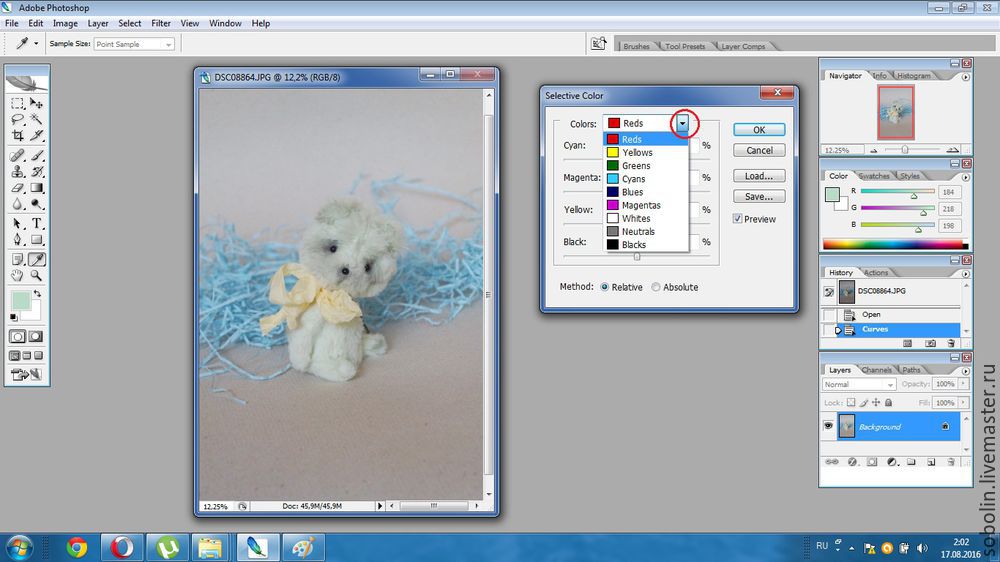Viewport: 1000px width, 562px height.
Task: Select the Lasso tool
Action: tap(17, 119)
